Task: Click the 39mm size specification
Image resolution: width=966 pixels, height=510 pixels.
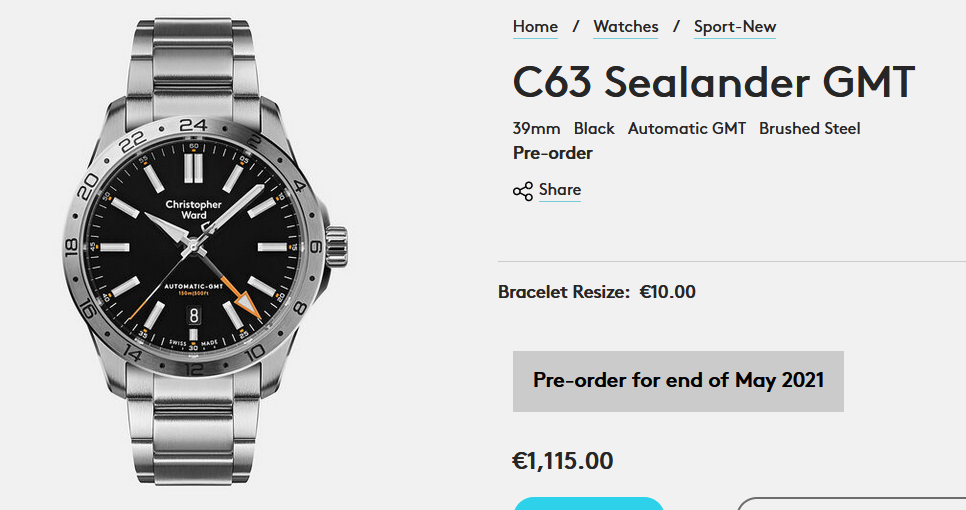Action: pyautogui.click(x=536, y=129)
